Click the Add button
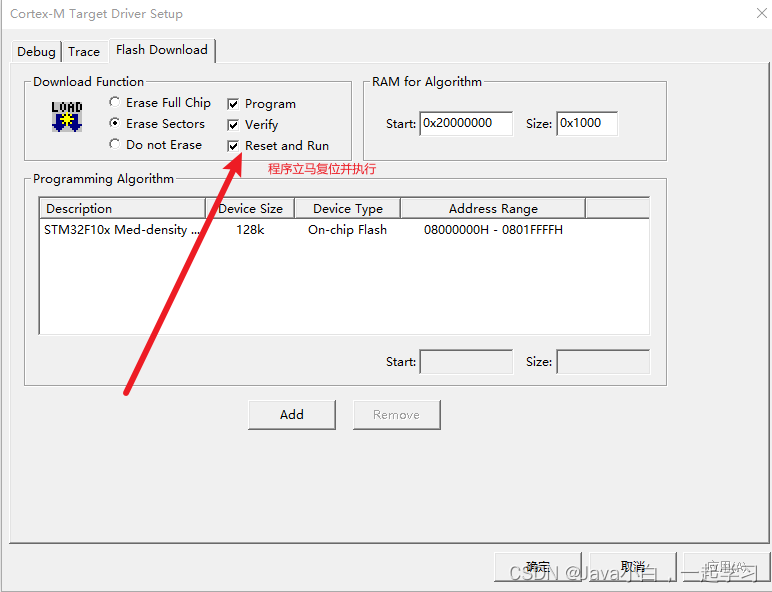 (292, 415)
